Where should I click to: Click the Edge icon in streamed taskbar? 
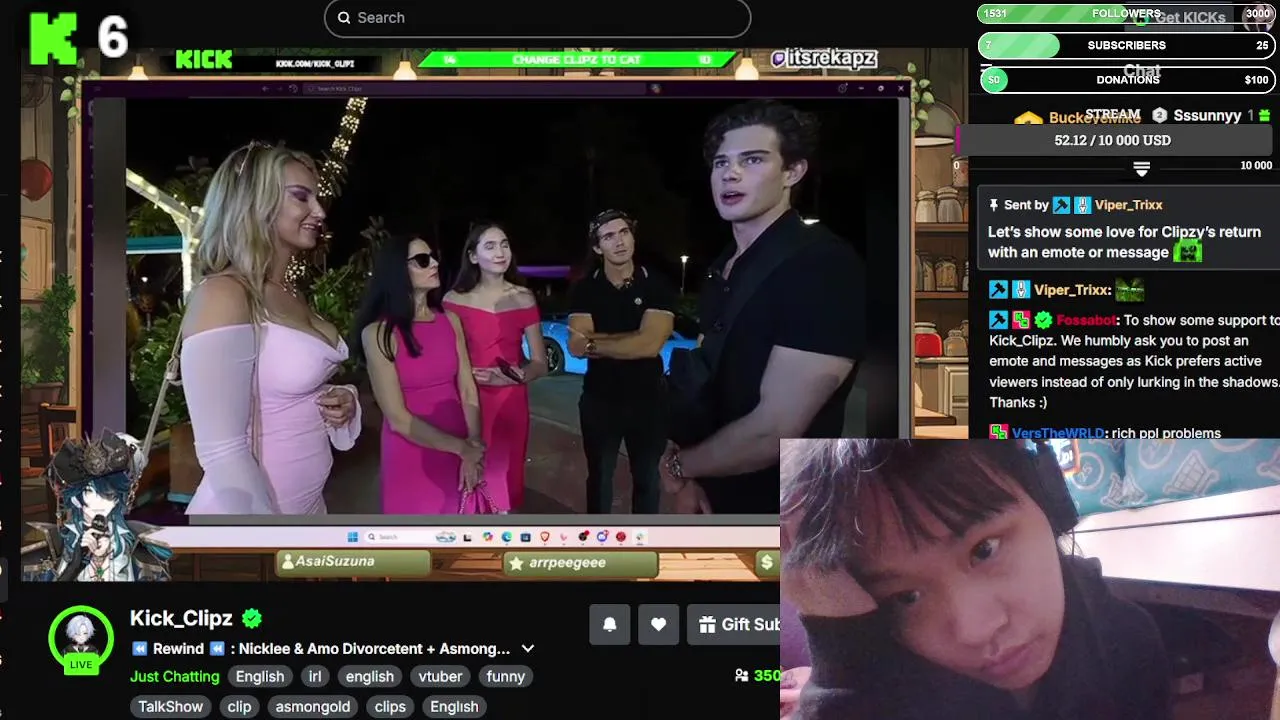pos(506,537)
